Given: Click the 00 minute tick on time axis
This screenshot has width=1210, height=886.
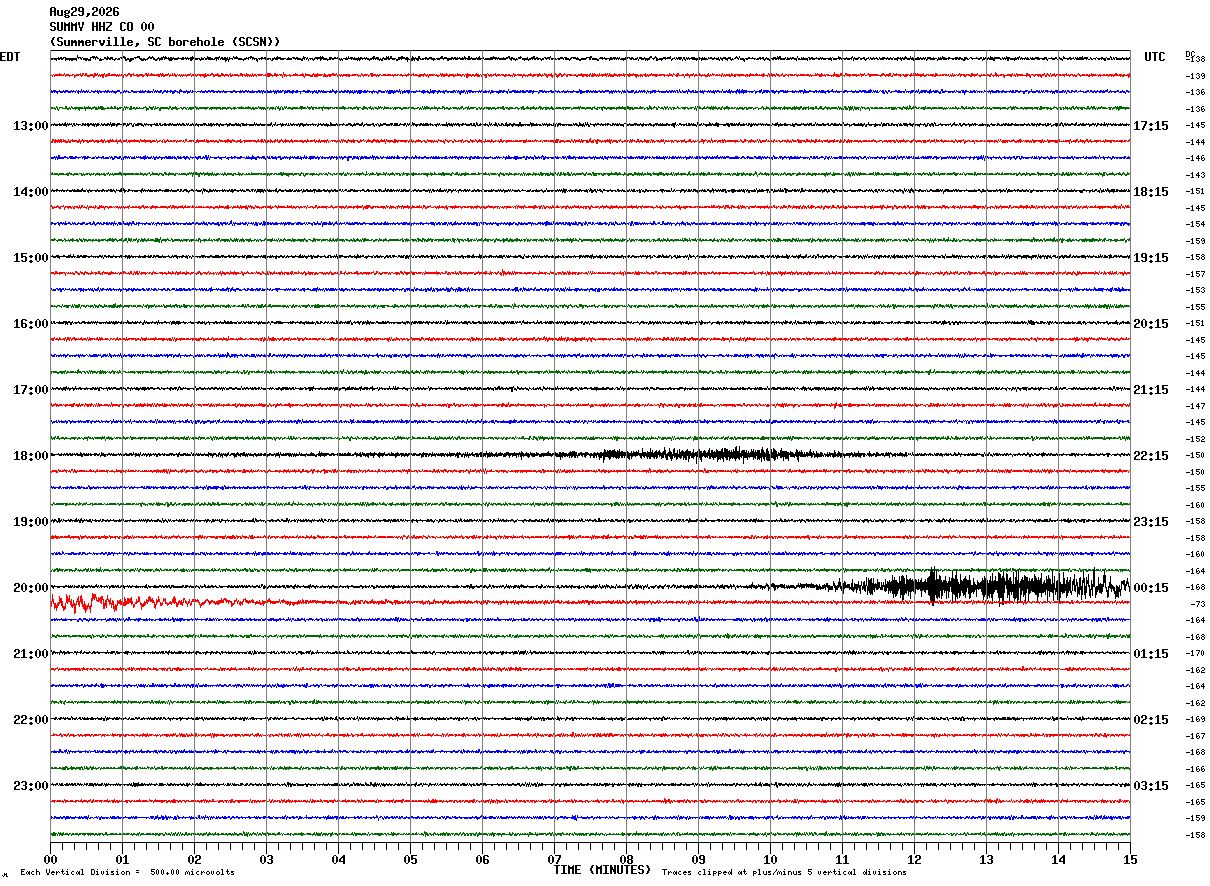Looking at the screenshot, I should 50,859.
